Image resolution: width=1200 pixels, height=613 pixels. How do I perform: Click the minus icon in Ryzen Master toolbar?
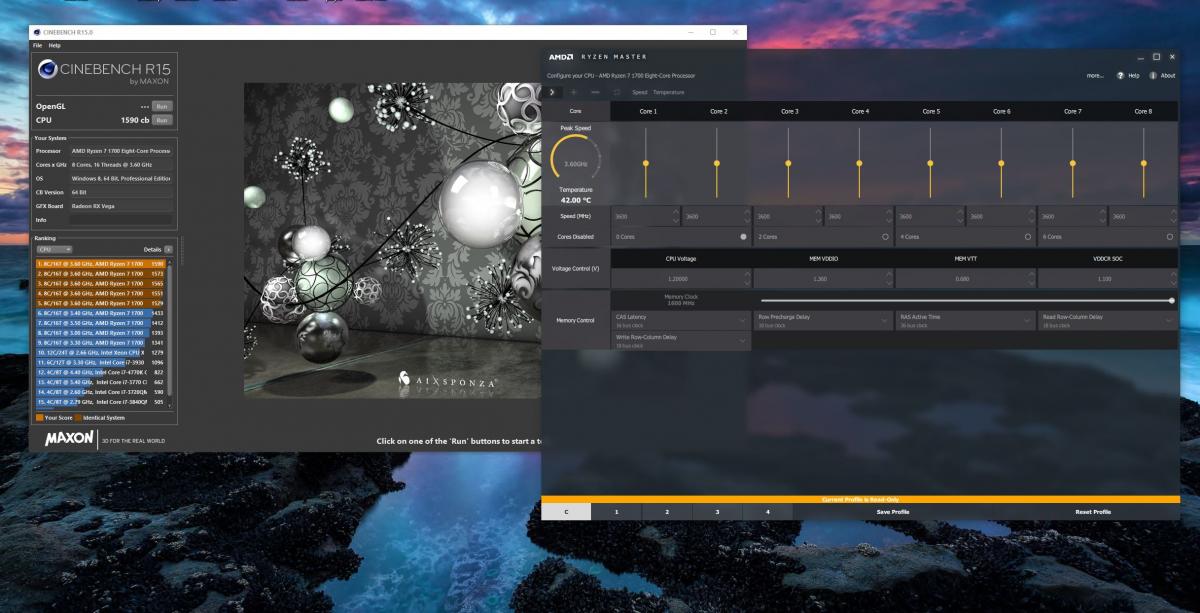[595, 92]
